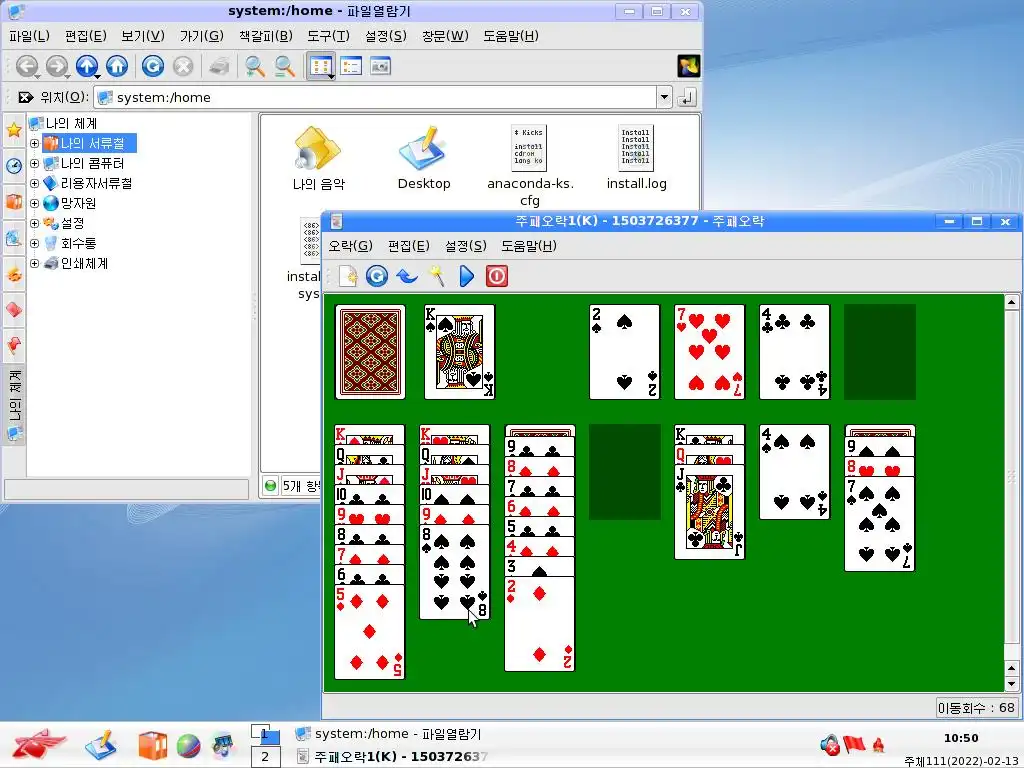Open 편집(E) menu in card game
The image size is (1024, 768).
pyautogui.click(x=408, y=246)
